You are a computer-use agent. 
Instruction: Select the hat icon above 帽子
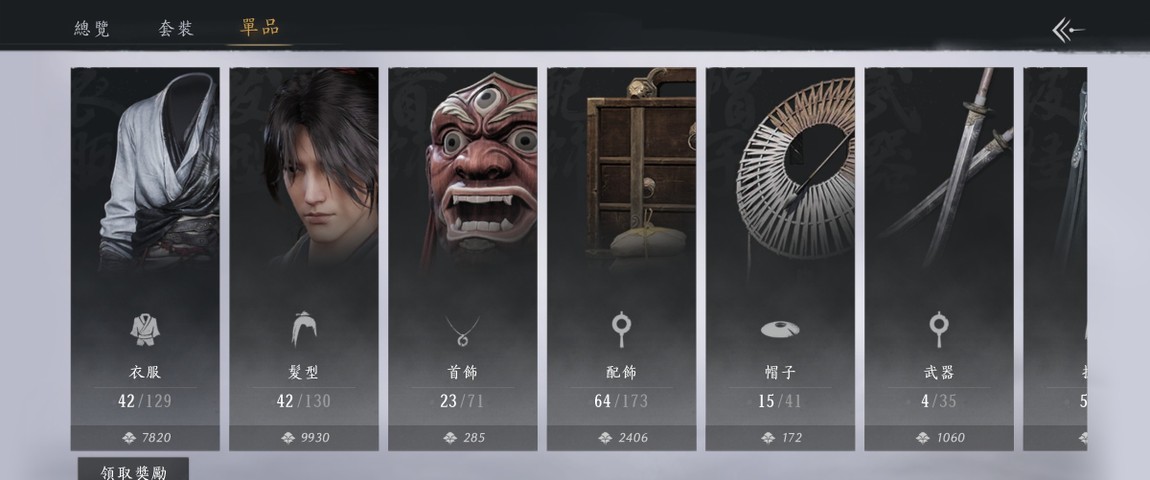pos(780,330)
